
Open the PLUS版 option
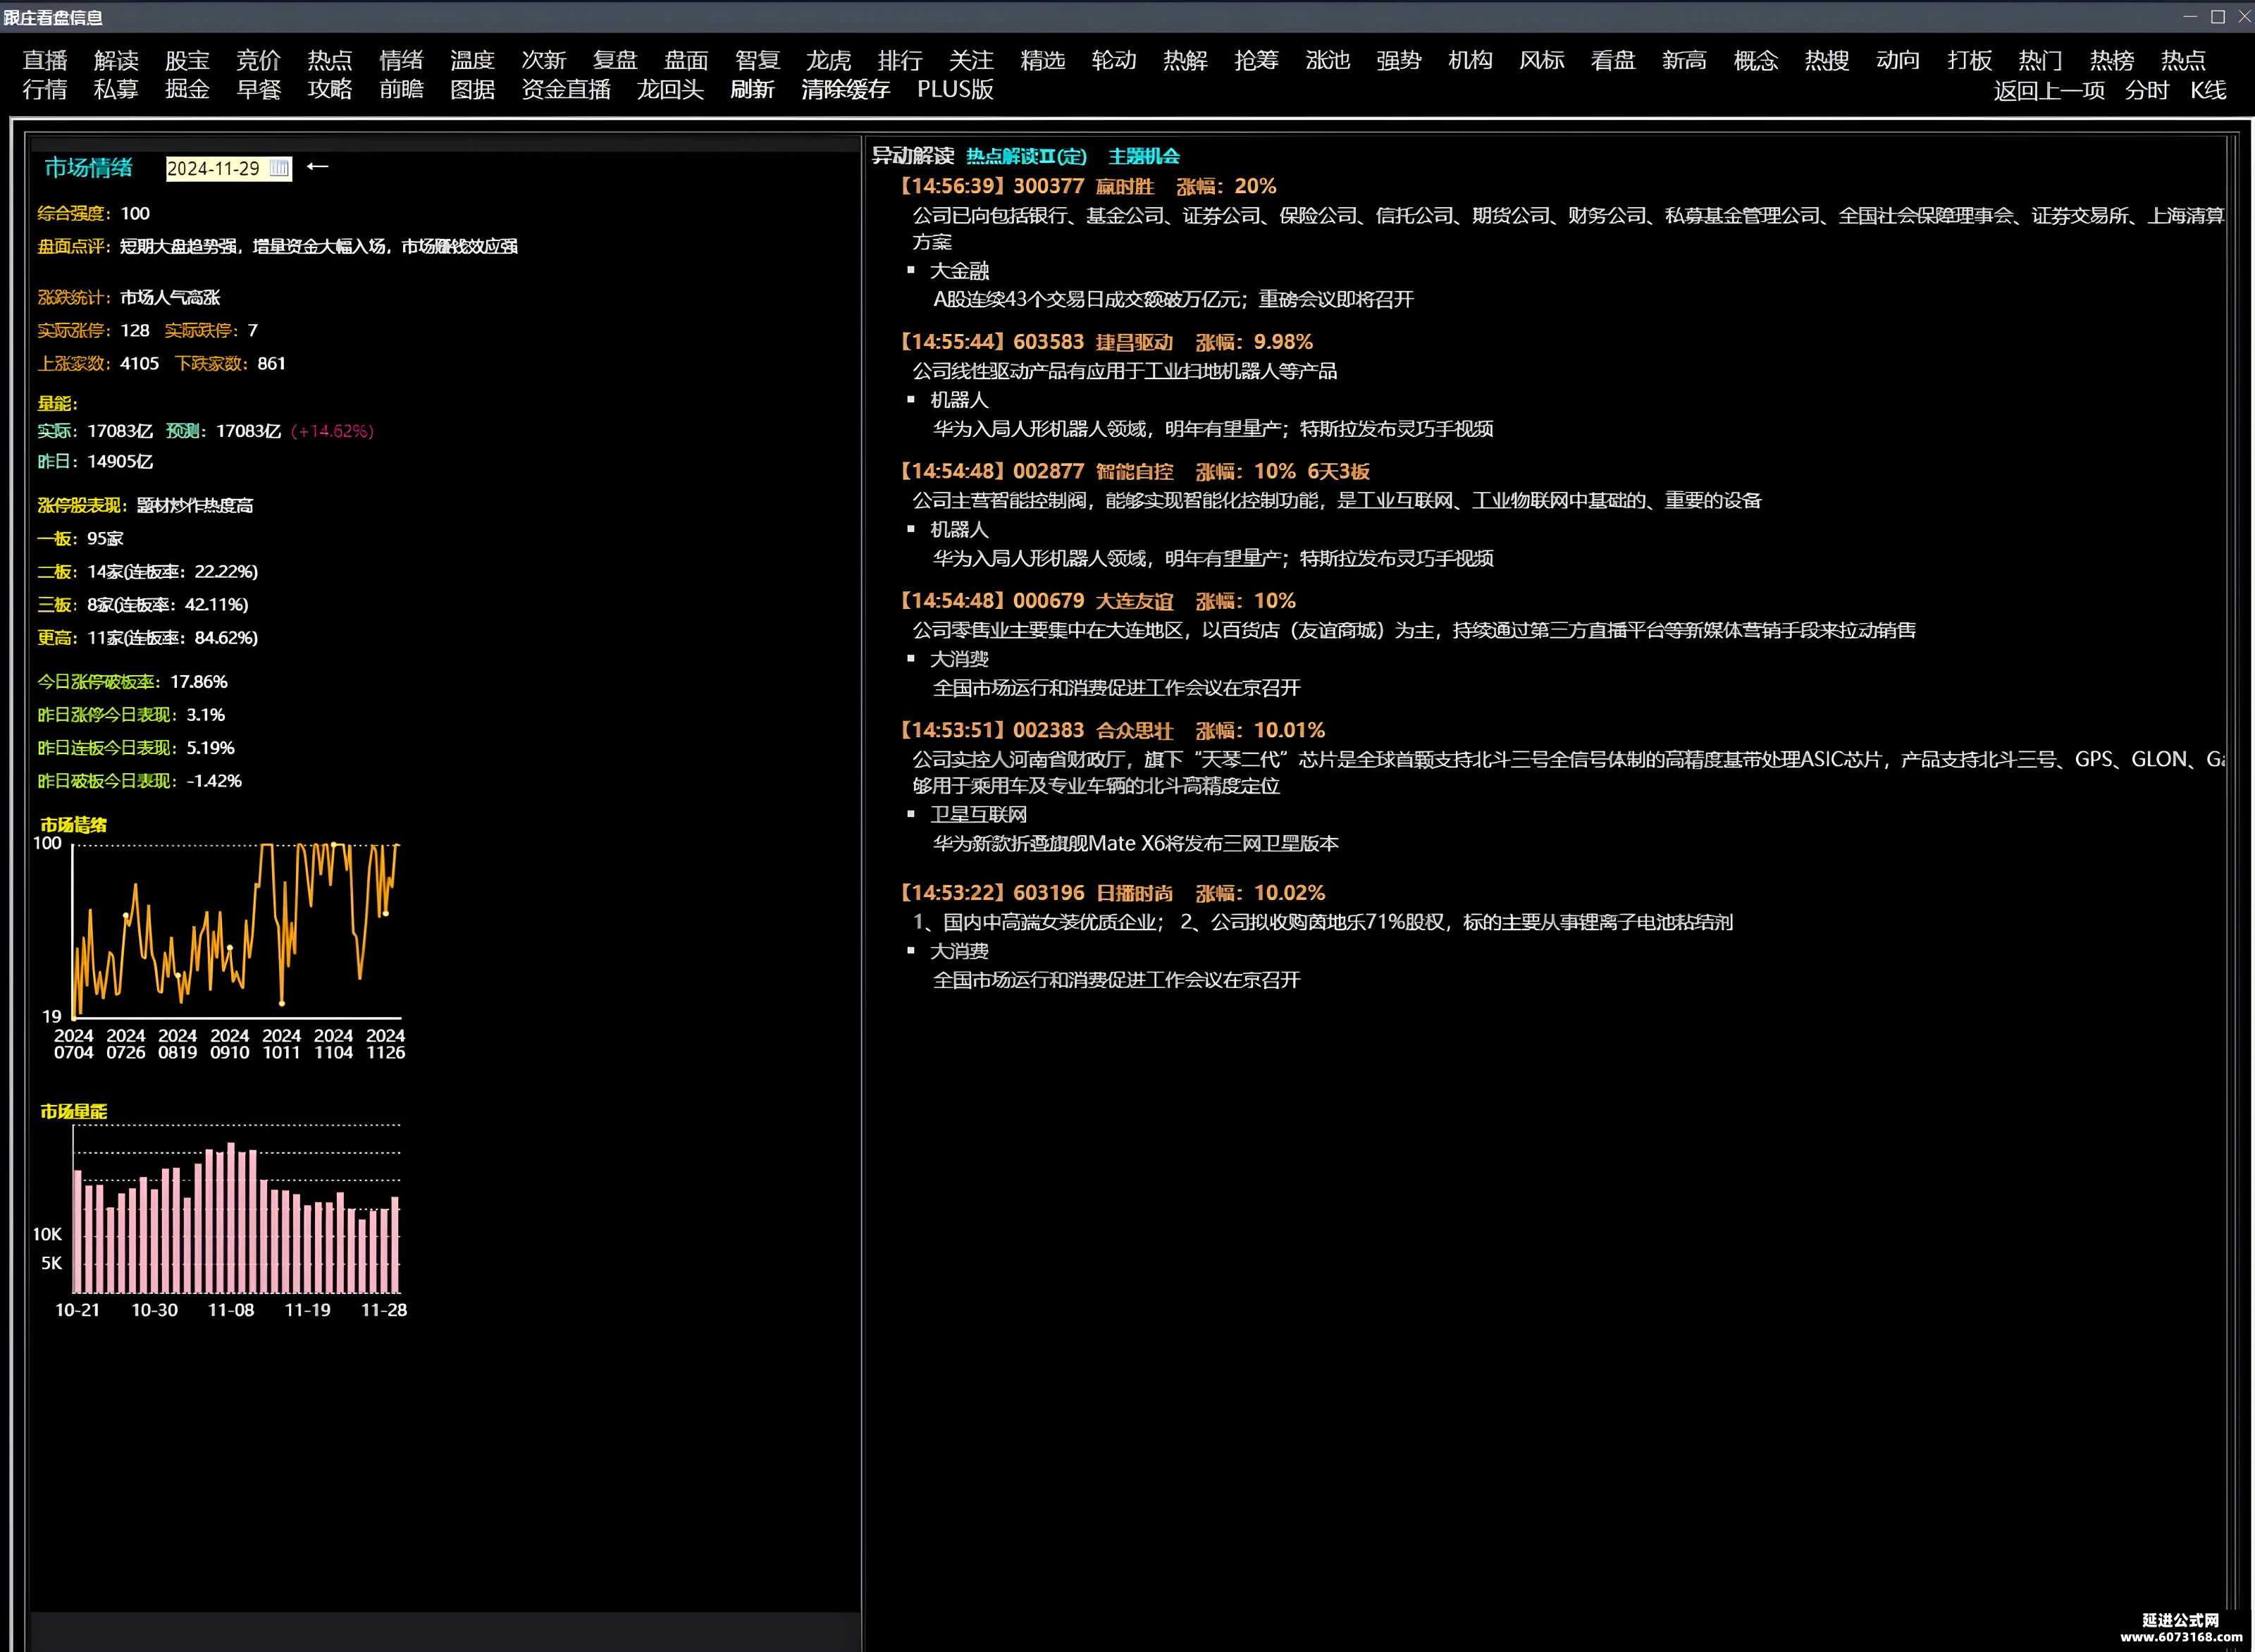tap(955, 89)
